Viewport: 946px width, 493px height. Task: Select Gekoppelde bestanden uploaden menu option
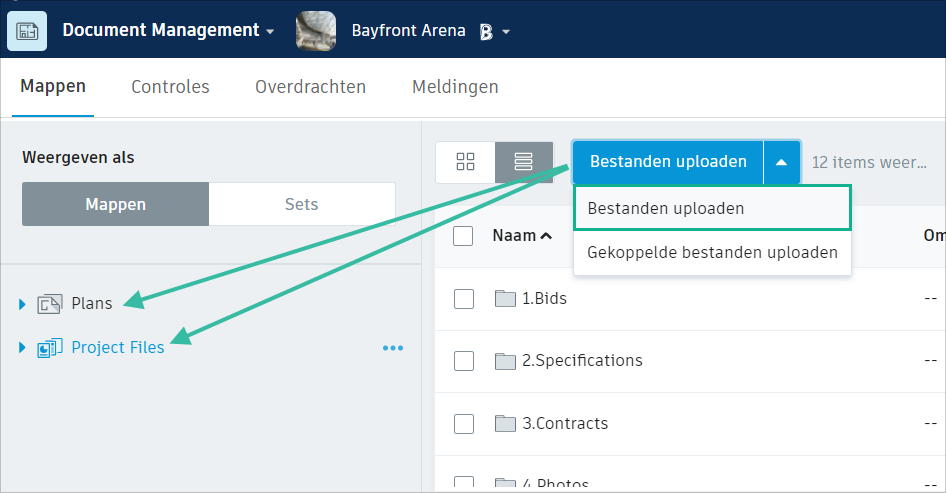(712, 252)
